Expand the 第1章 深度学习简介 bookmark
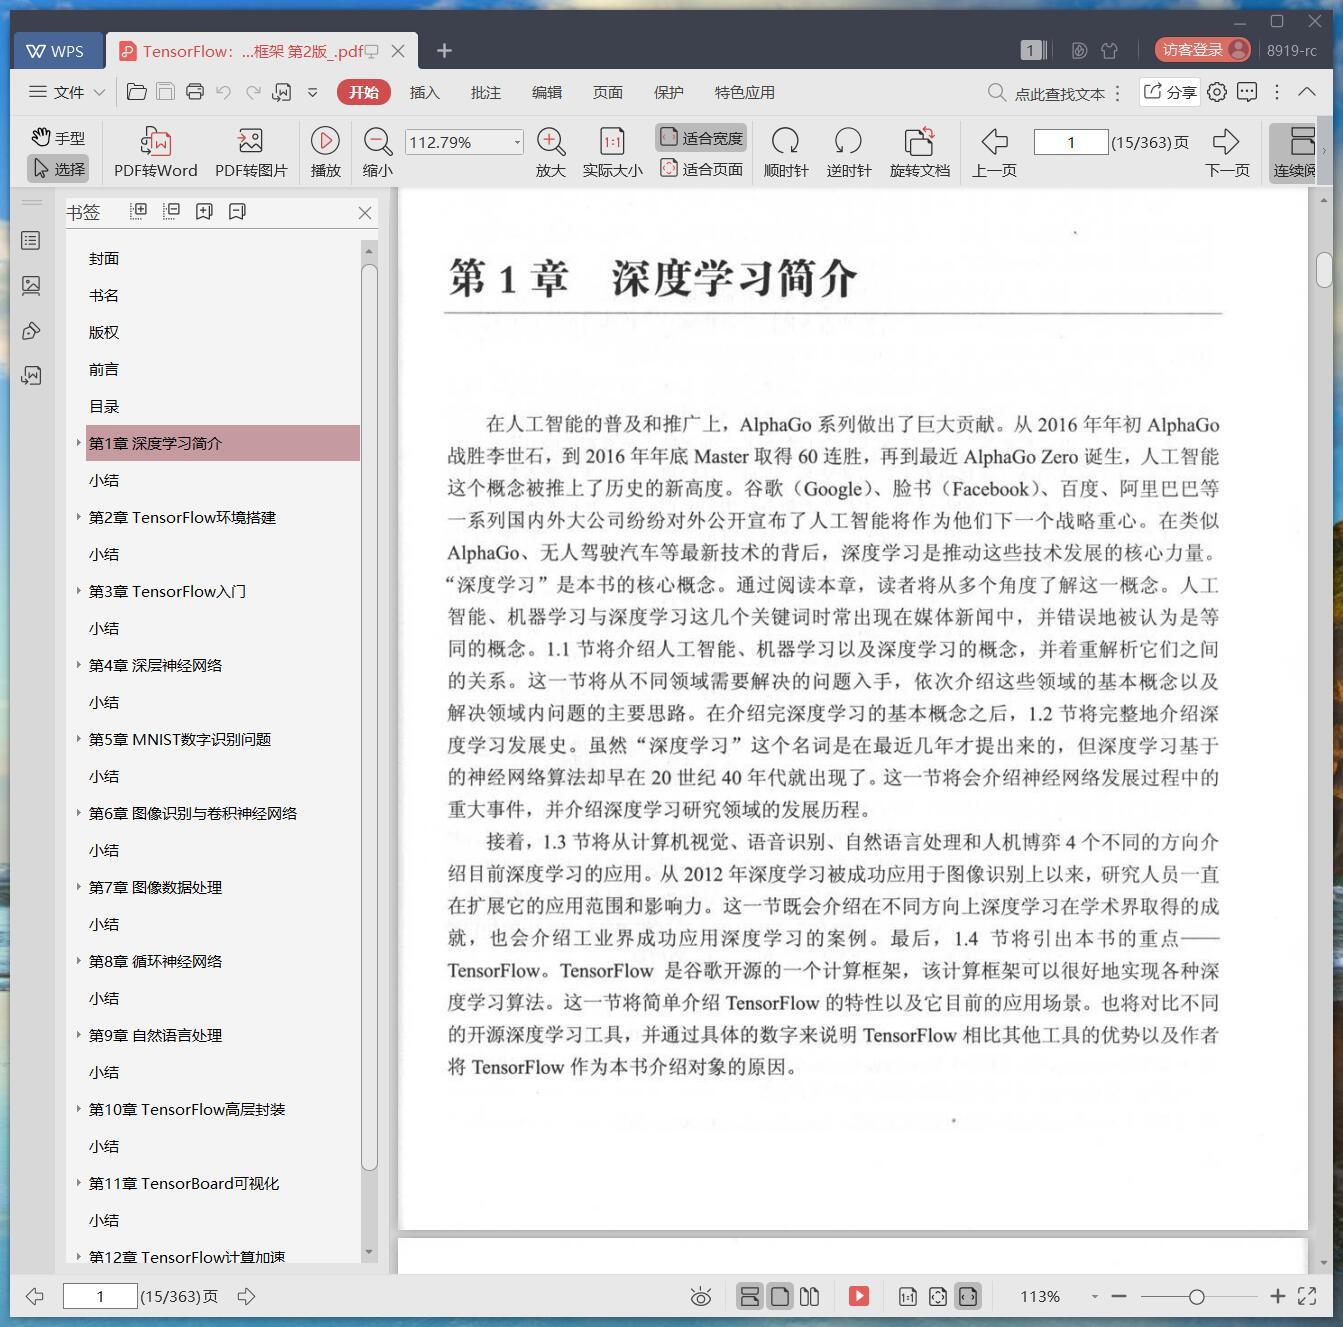The height and width of the screenshot is (1327, 1343). (78, 442)
